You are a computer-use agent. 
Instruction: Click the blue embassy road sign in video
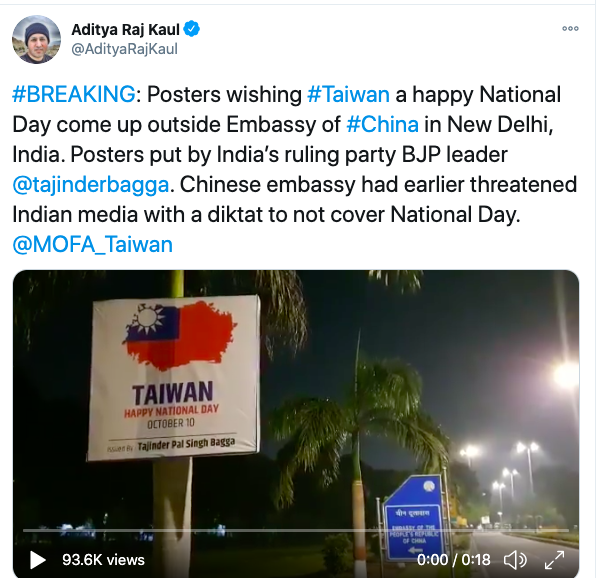[x=413, y=519]
